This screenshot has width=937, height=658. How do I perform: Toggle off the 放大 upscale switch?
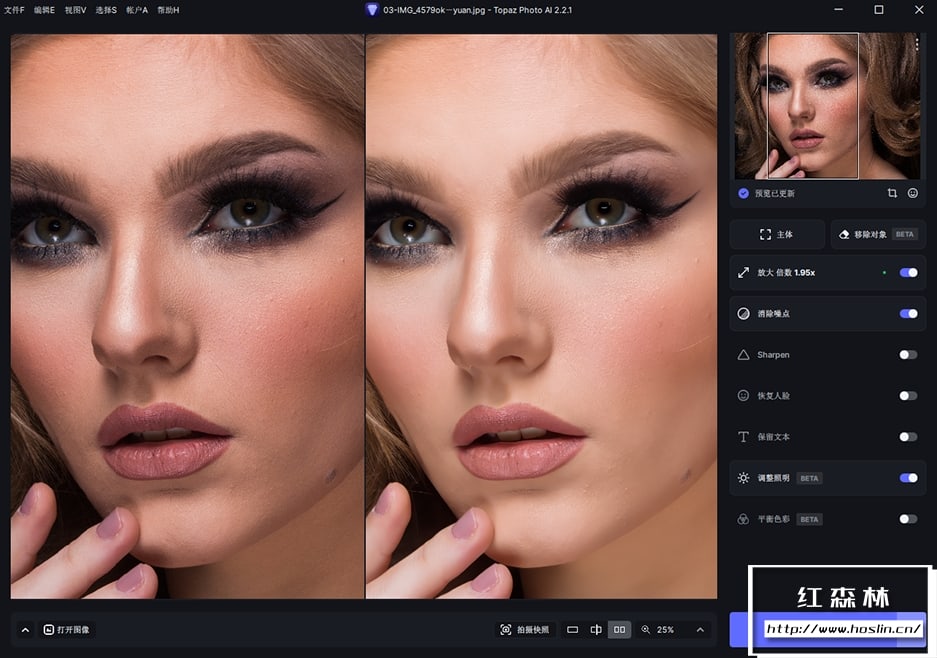pyautogui.click(x=908, y=273)
